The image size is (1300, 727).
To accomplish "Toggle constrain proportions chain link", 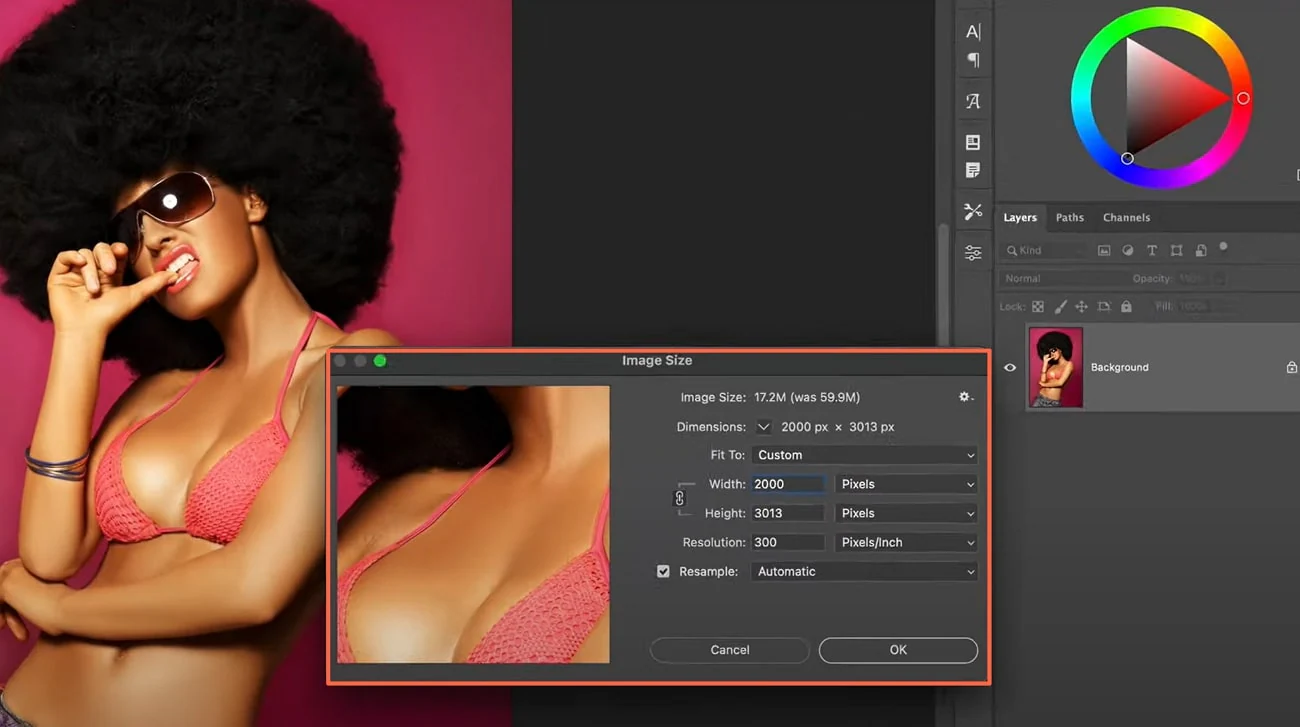I will tap(680, 498).
